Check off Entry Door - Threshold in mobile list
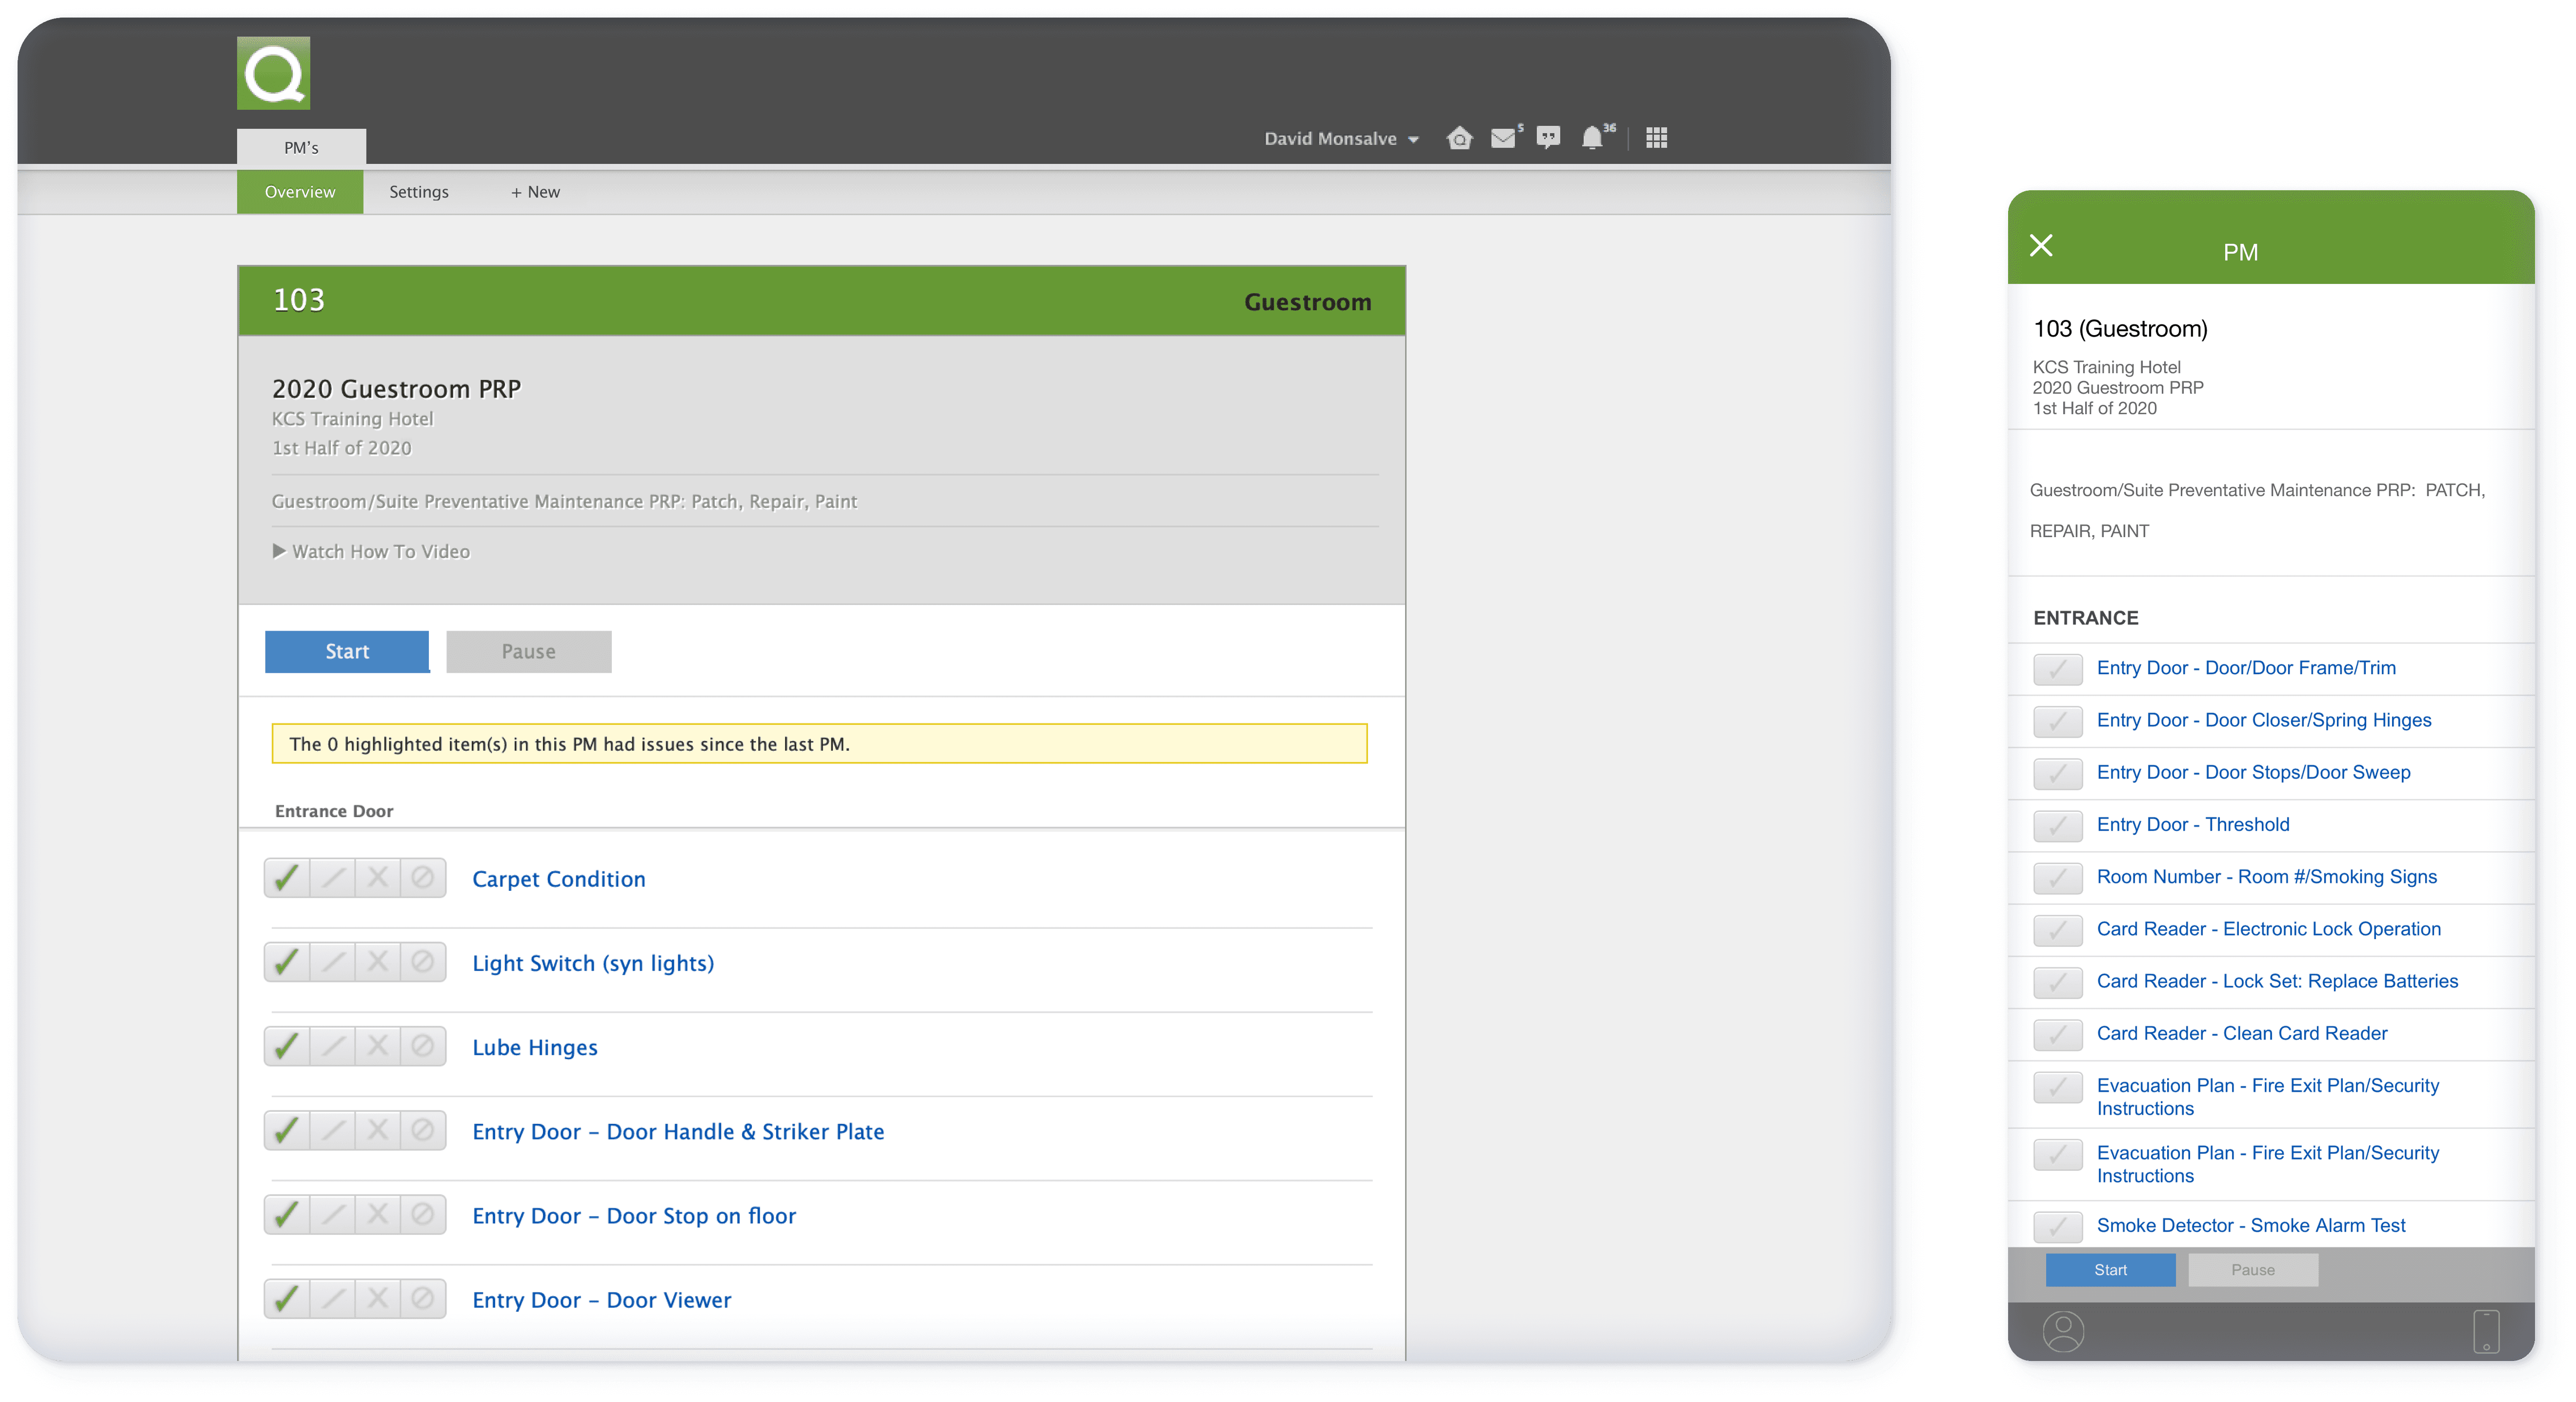Screen dimensions: 2576x1402 click(x=2057, y=825)
